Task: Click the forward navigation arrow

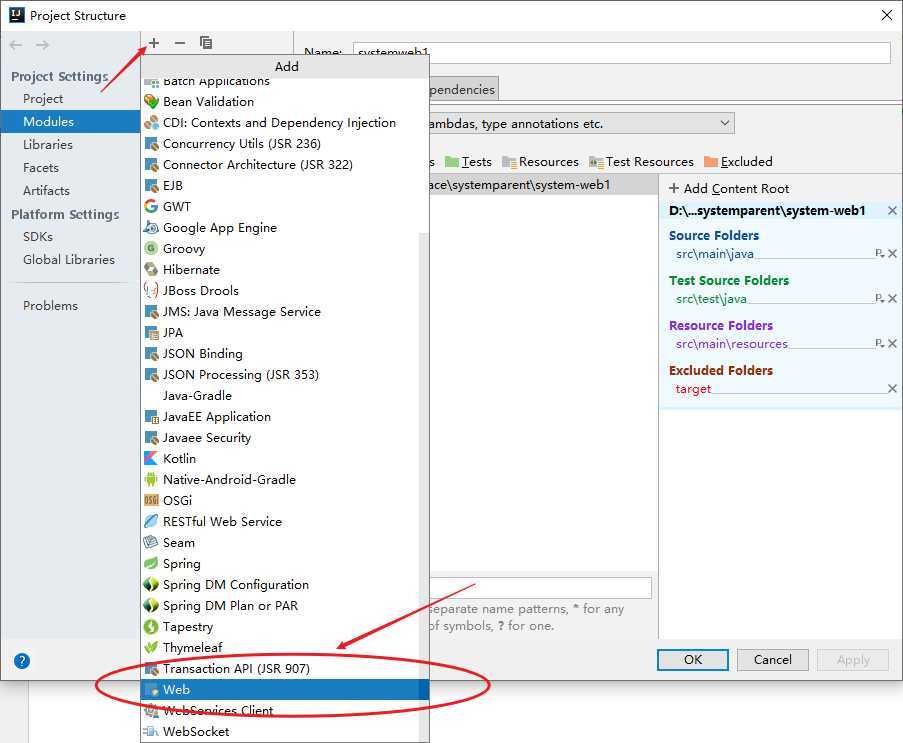Action: (43, 45)
